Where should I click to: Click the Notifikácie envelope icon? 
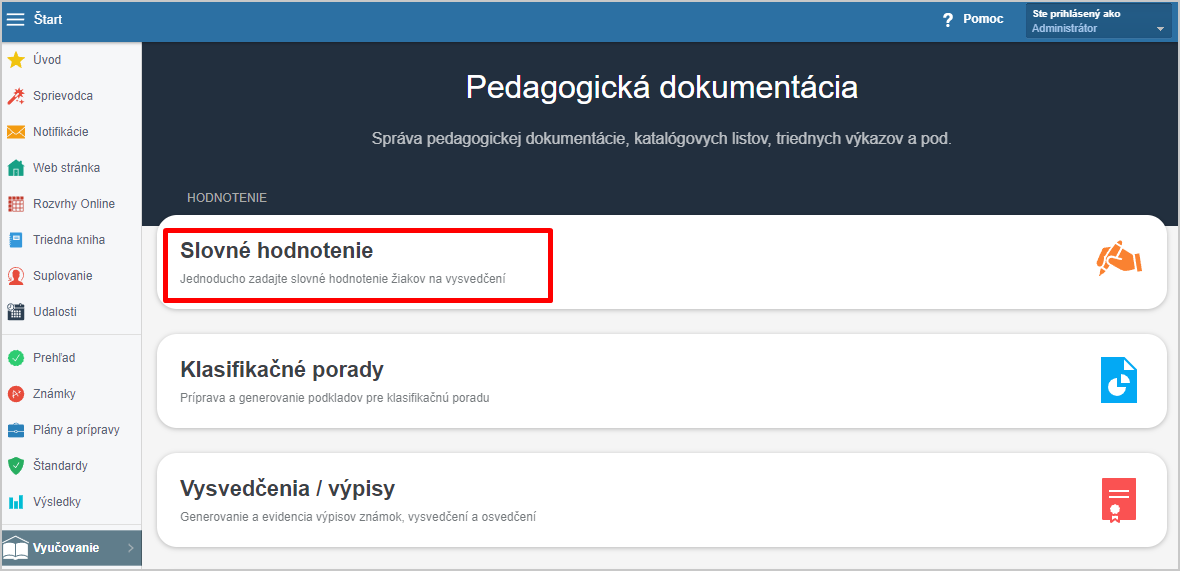coord(16,132)
